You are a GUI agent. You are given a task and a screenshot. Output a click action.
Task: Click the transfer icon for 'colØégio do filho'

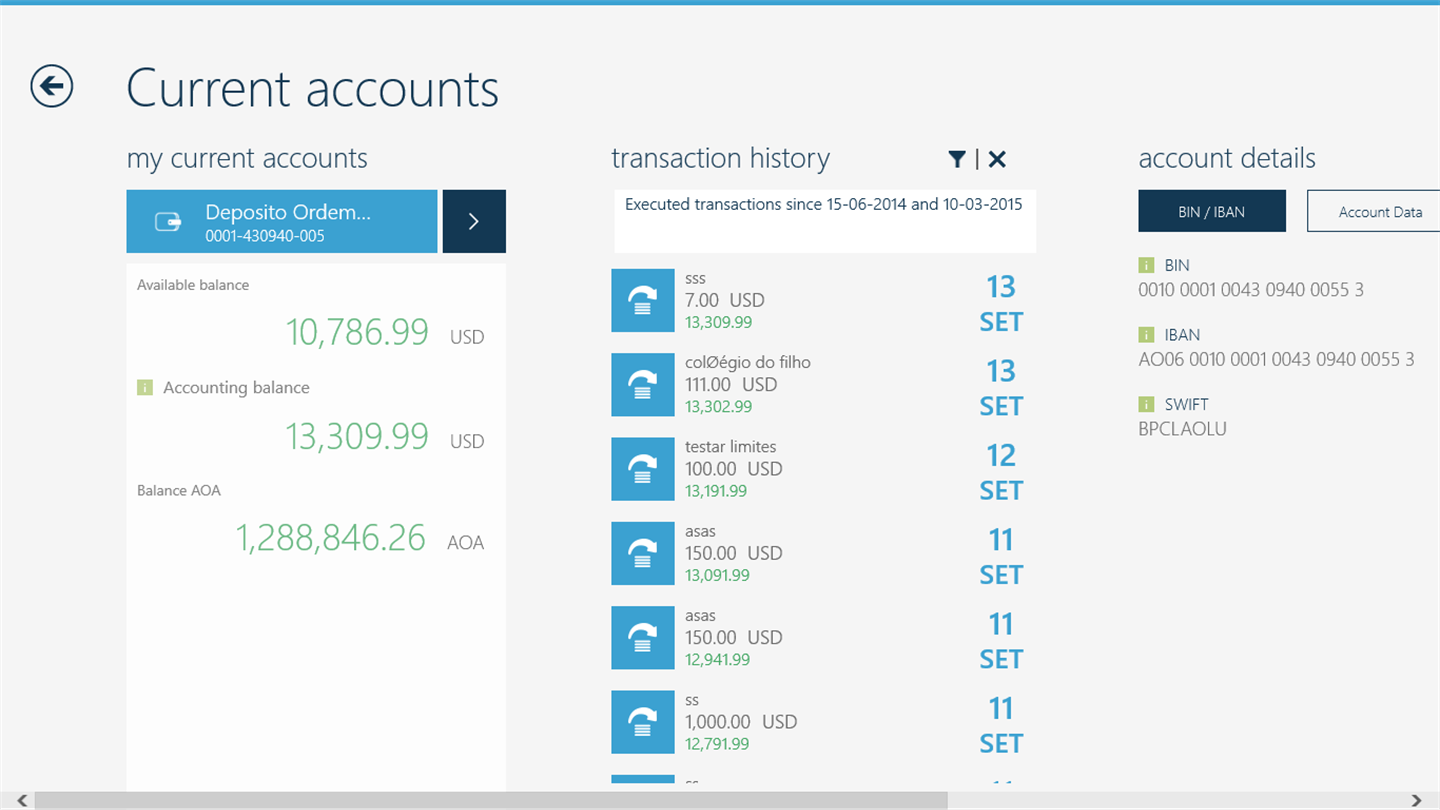tap(643, 384)
